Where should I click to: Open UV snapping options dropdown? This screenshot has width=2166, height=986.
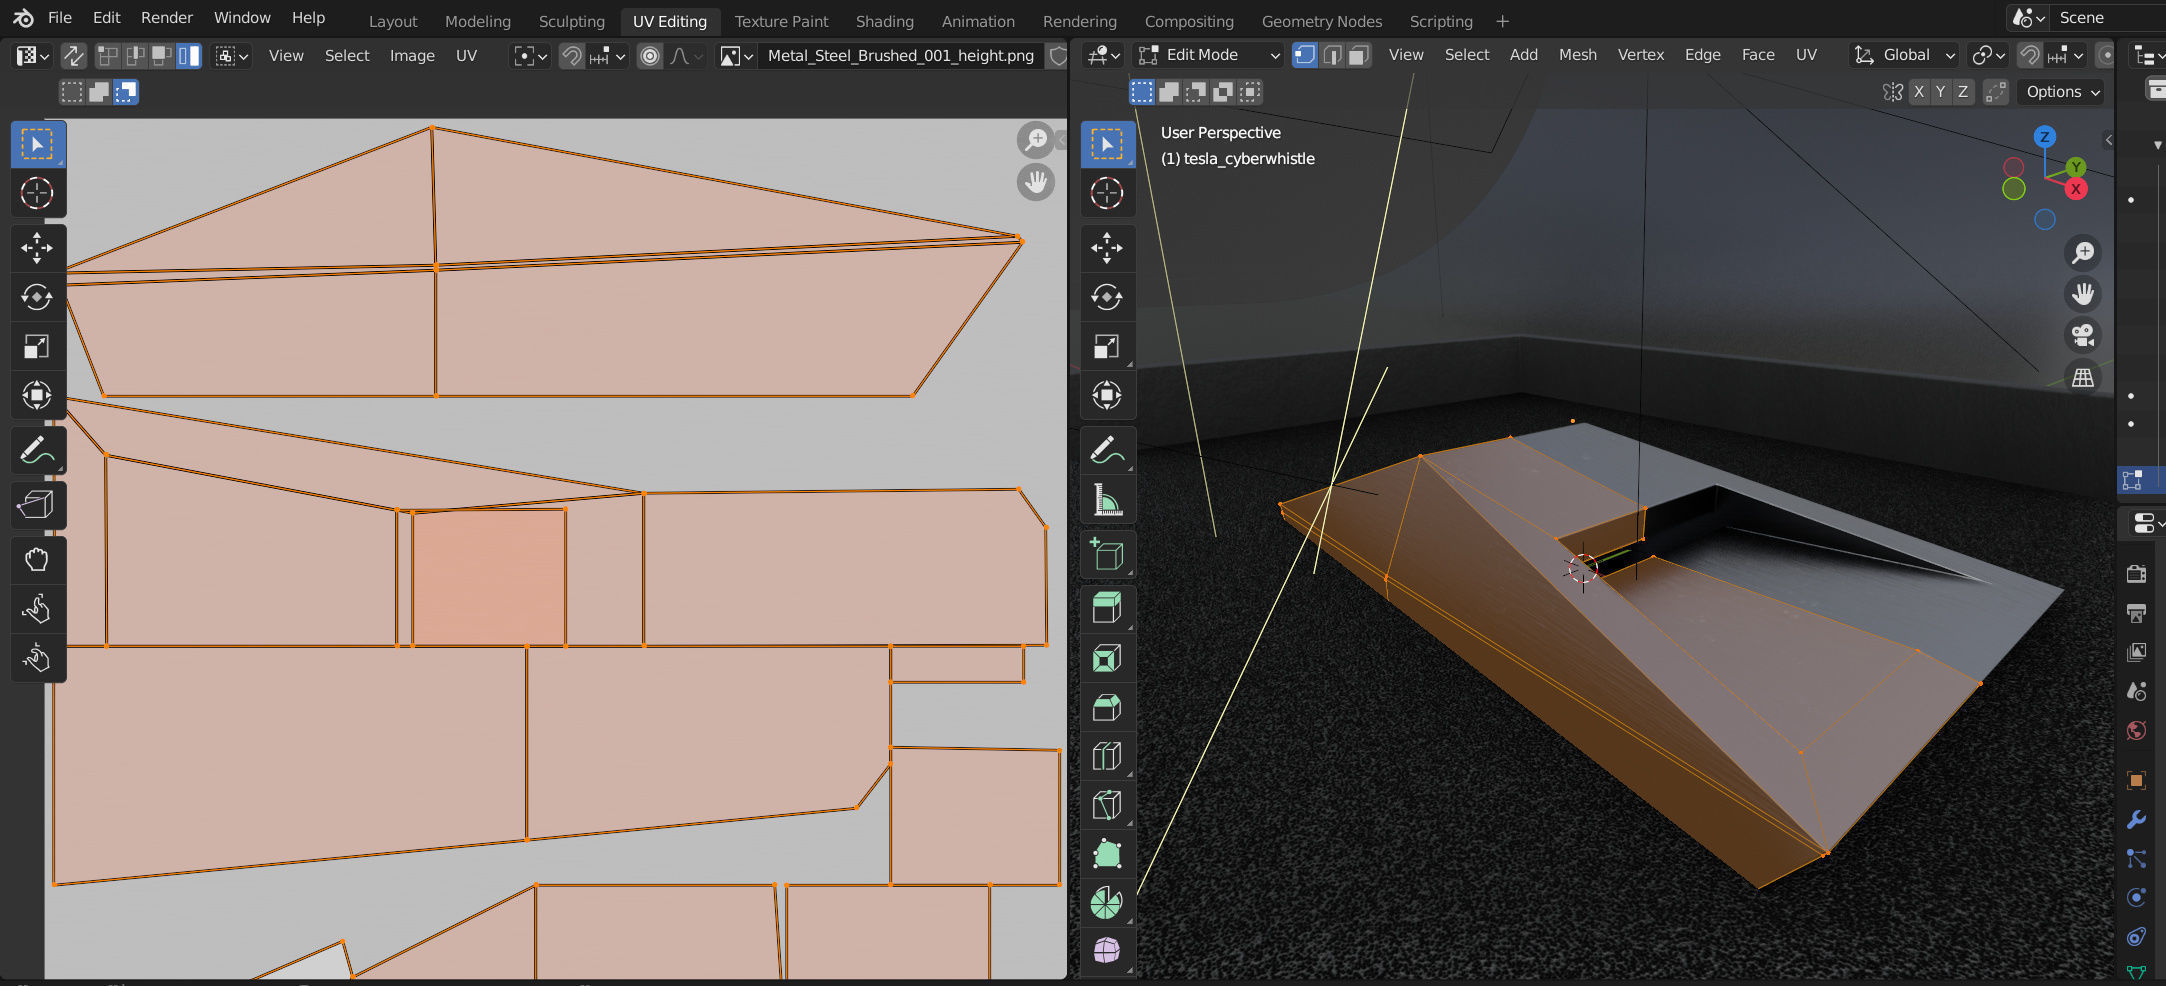607,56
